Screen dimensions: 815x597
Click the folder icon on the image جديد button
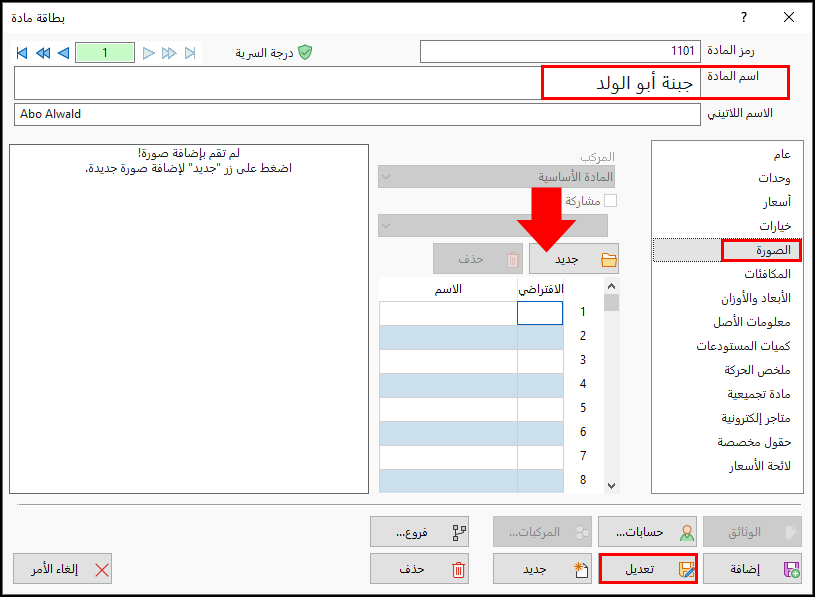[608, 259]
